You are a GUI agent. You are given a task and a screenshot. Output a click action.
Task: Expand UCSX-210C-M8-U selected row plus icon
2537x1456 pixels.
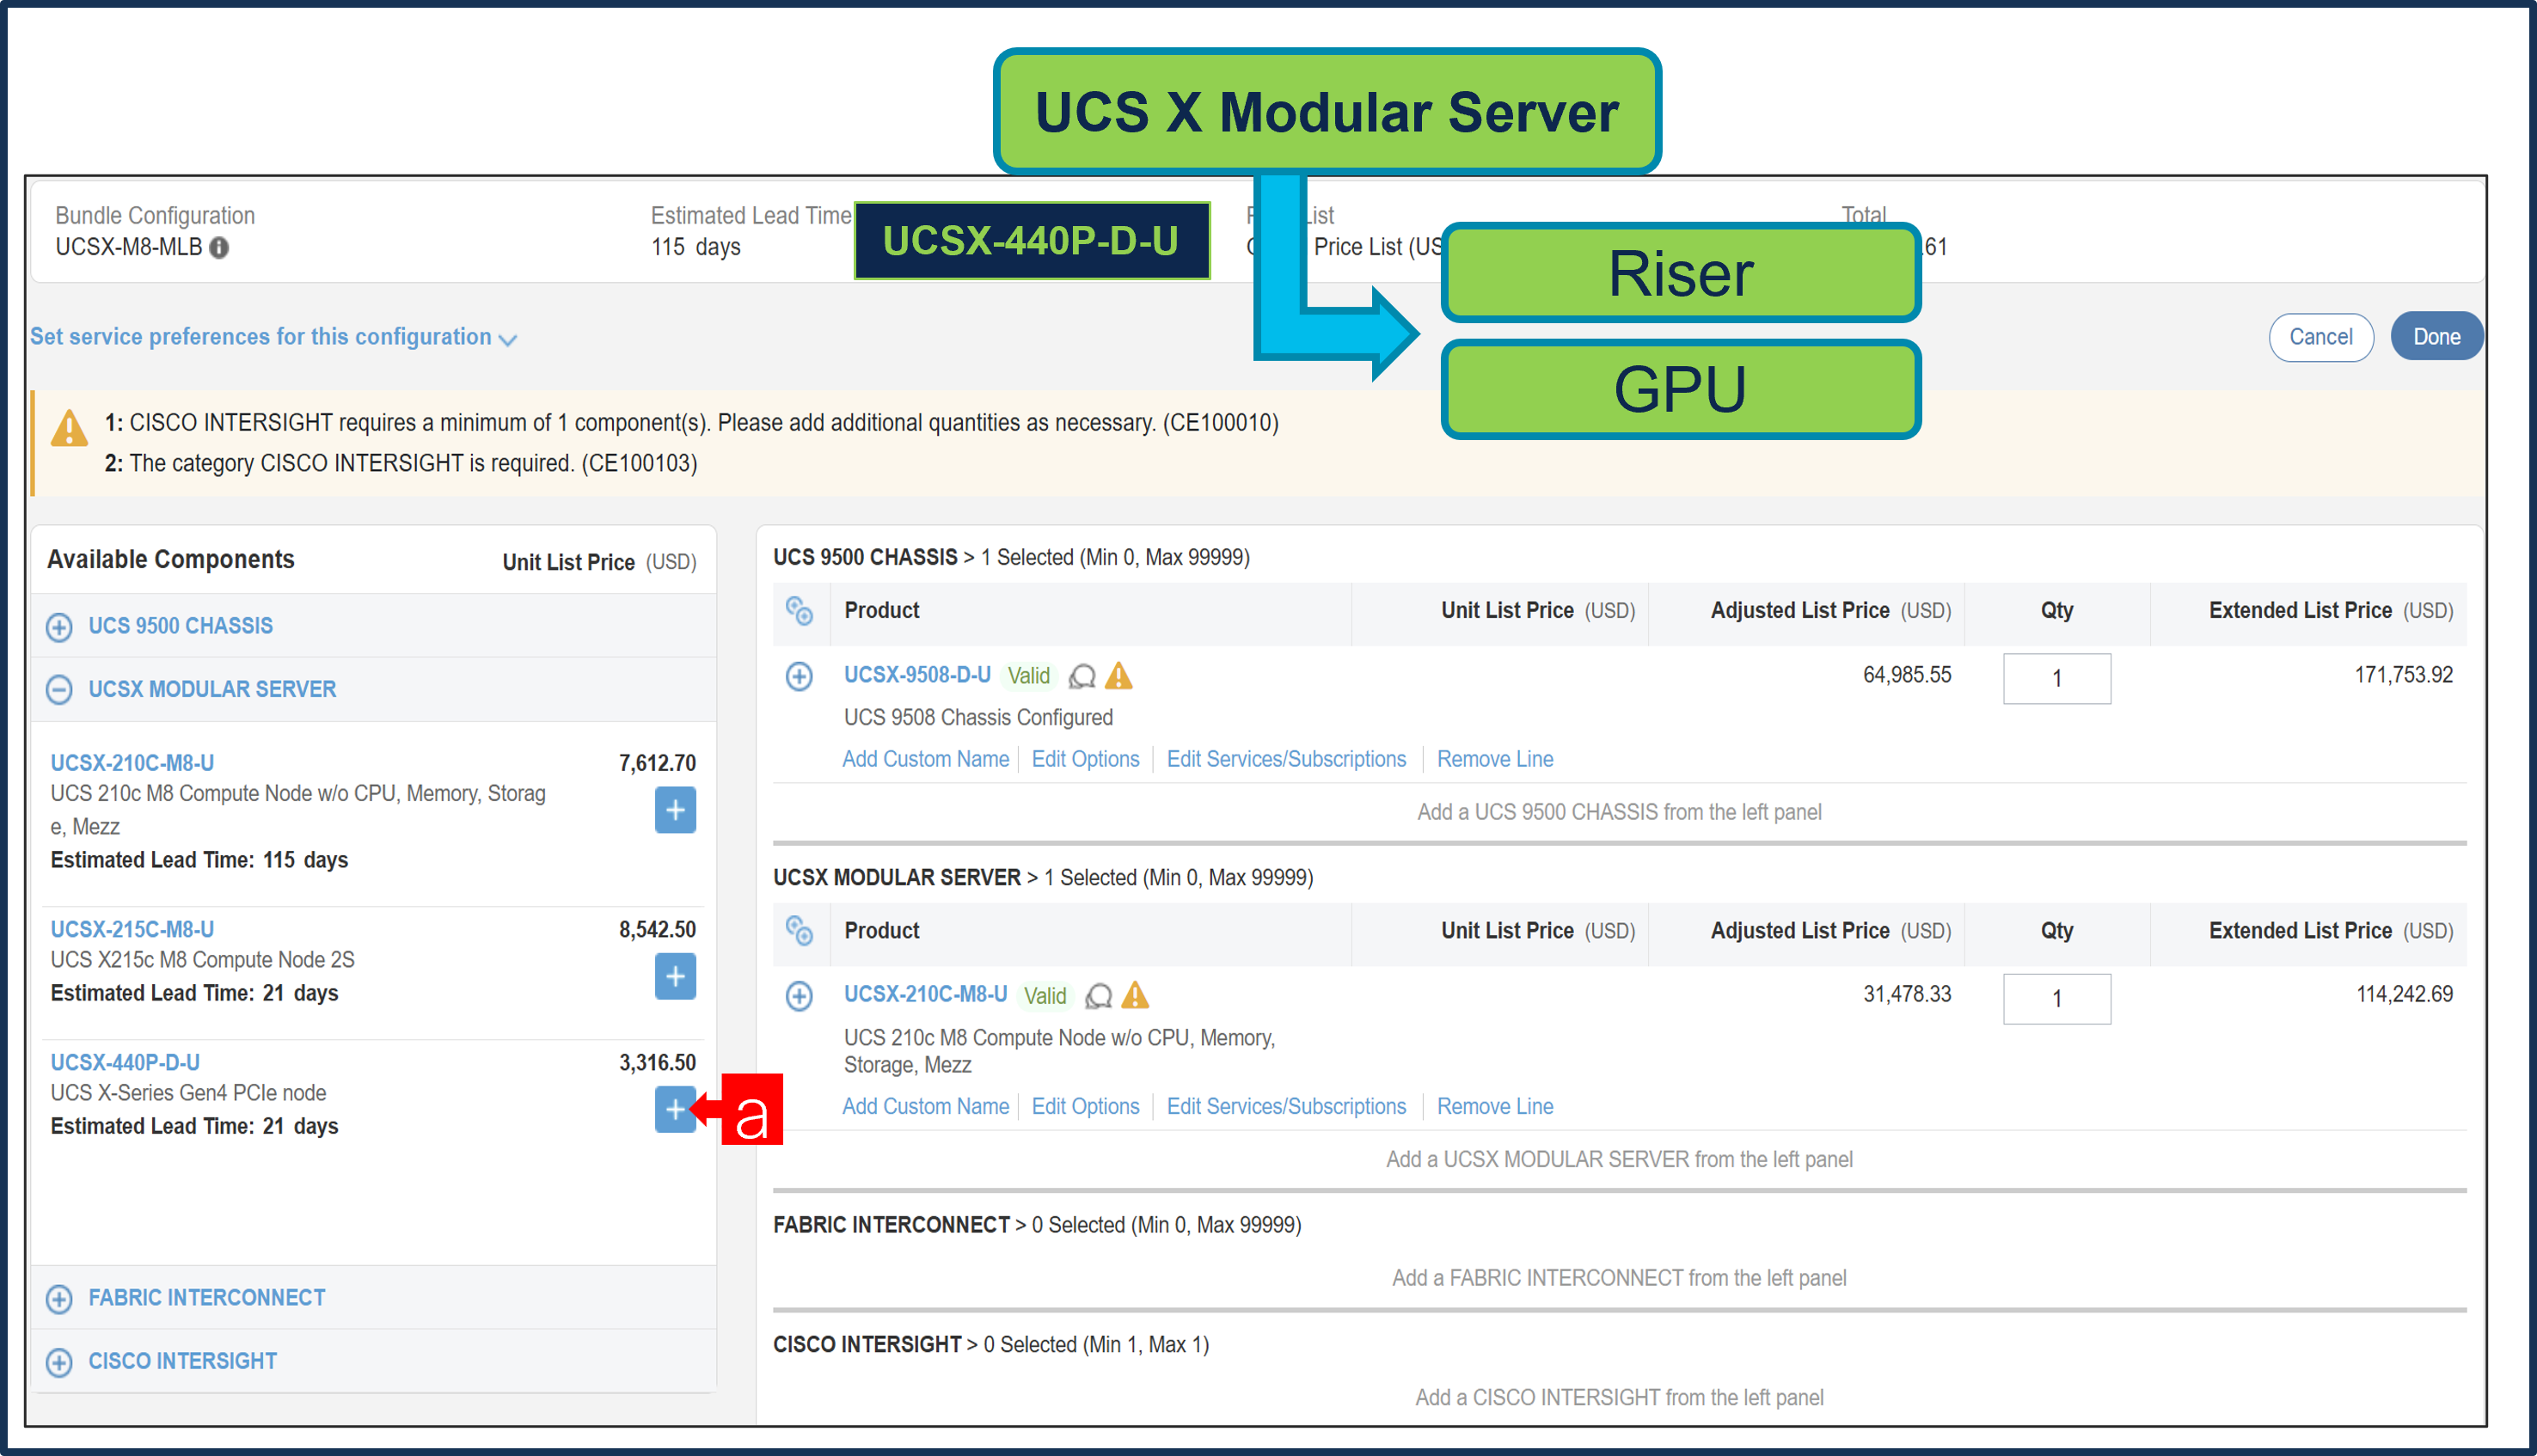pos(799,996)
